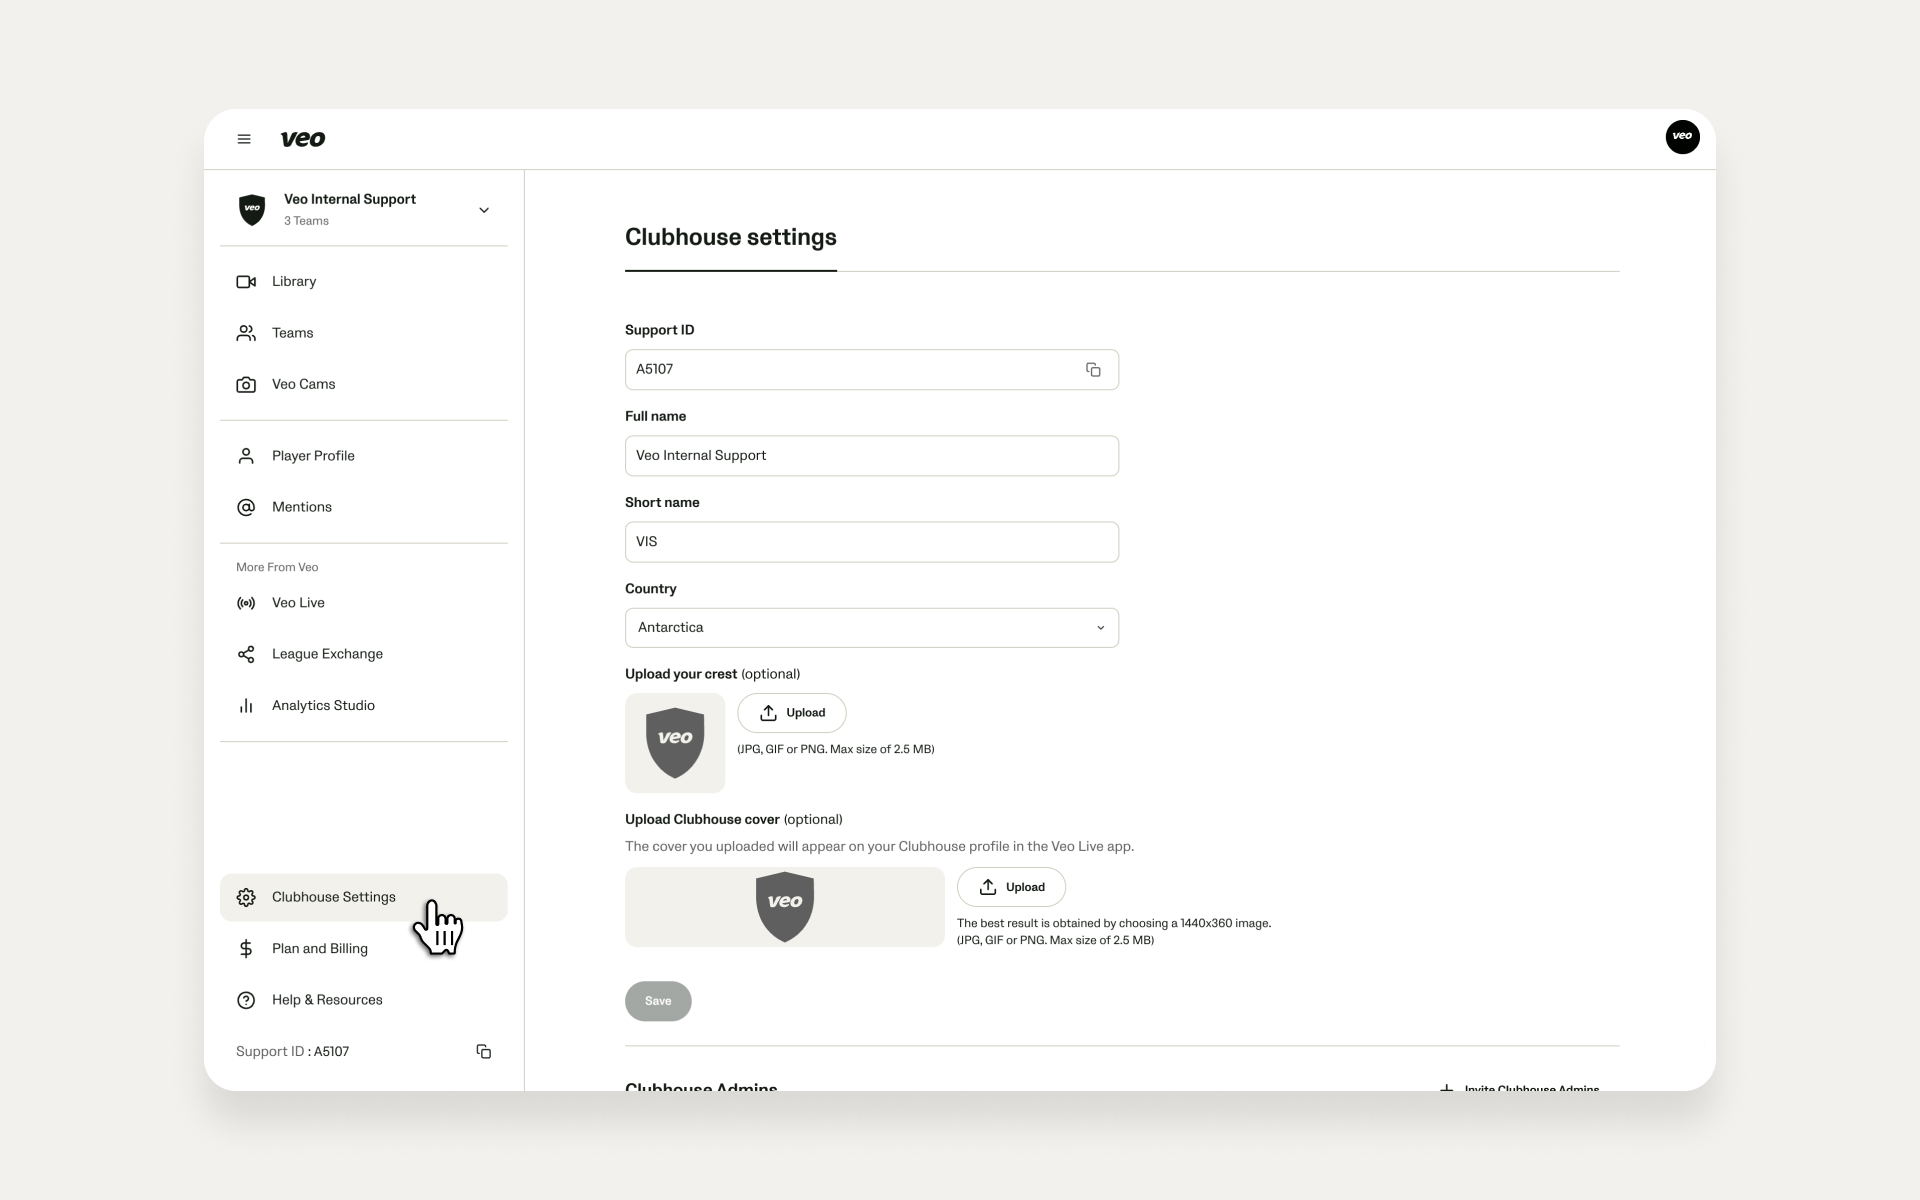This screenshot has width=1920, height=1200.
Task: Select the Clubhouse settings tab heading
Action: (x=731, y=238)
